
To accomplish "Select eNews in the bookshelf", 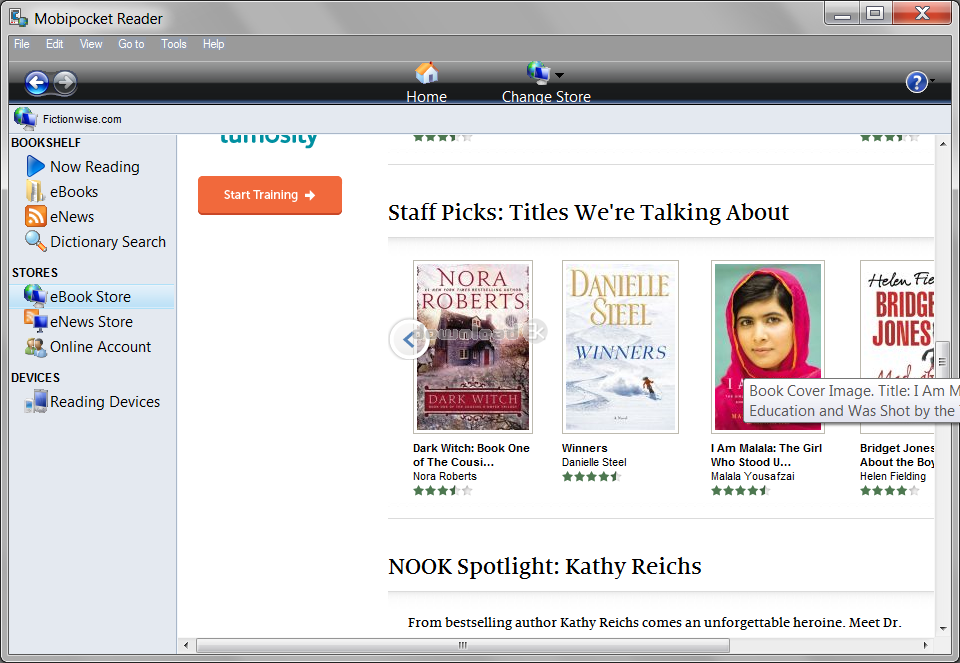I will pos(72,217).
